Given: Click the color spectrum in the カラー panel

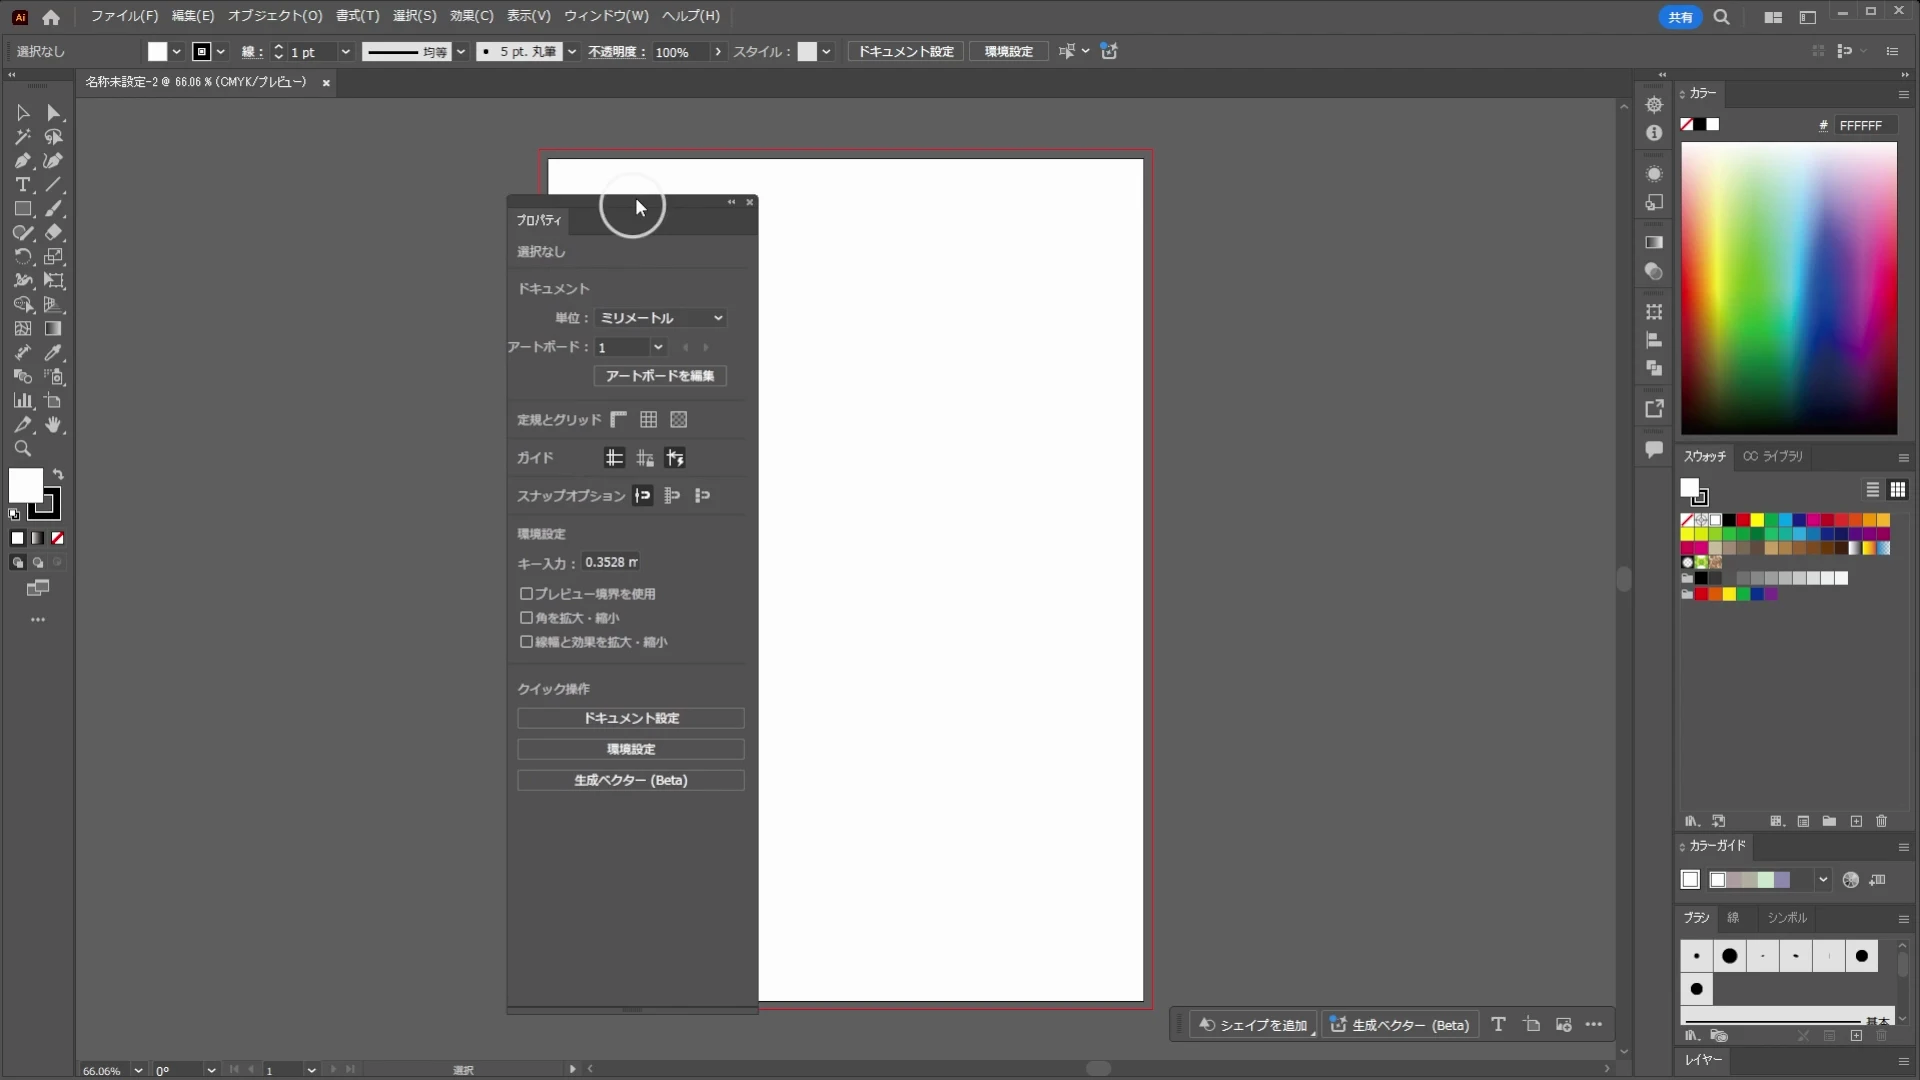Looking at the screenshot, I should (1789, 288).
